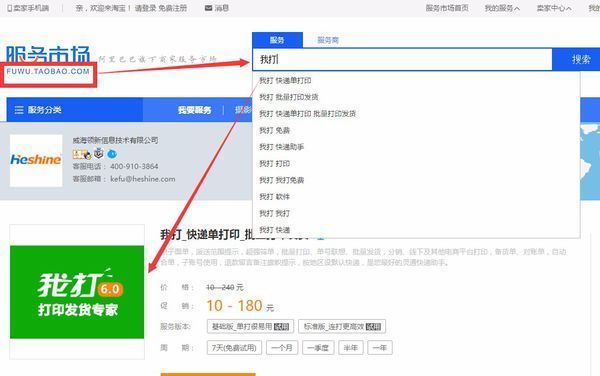The height and width of the screenshot is (376, 600).
Task: Click the shield badge icon under company name
Action: 99,153
